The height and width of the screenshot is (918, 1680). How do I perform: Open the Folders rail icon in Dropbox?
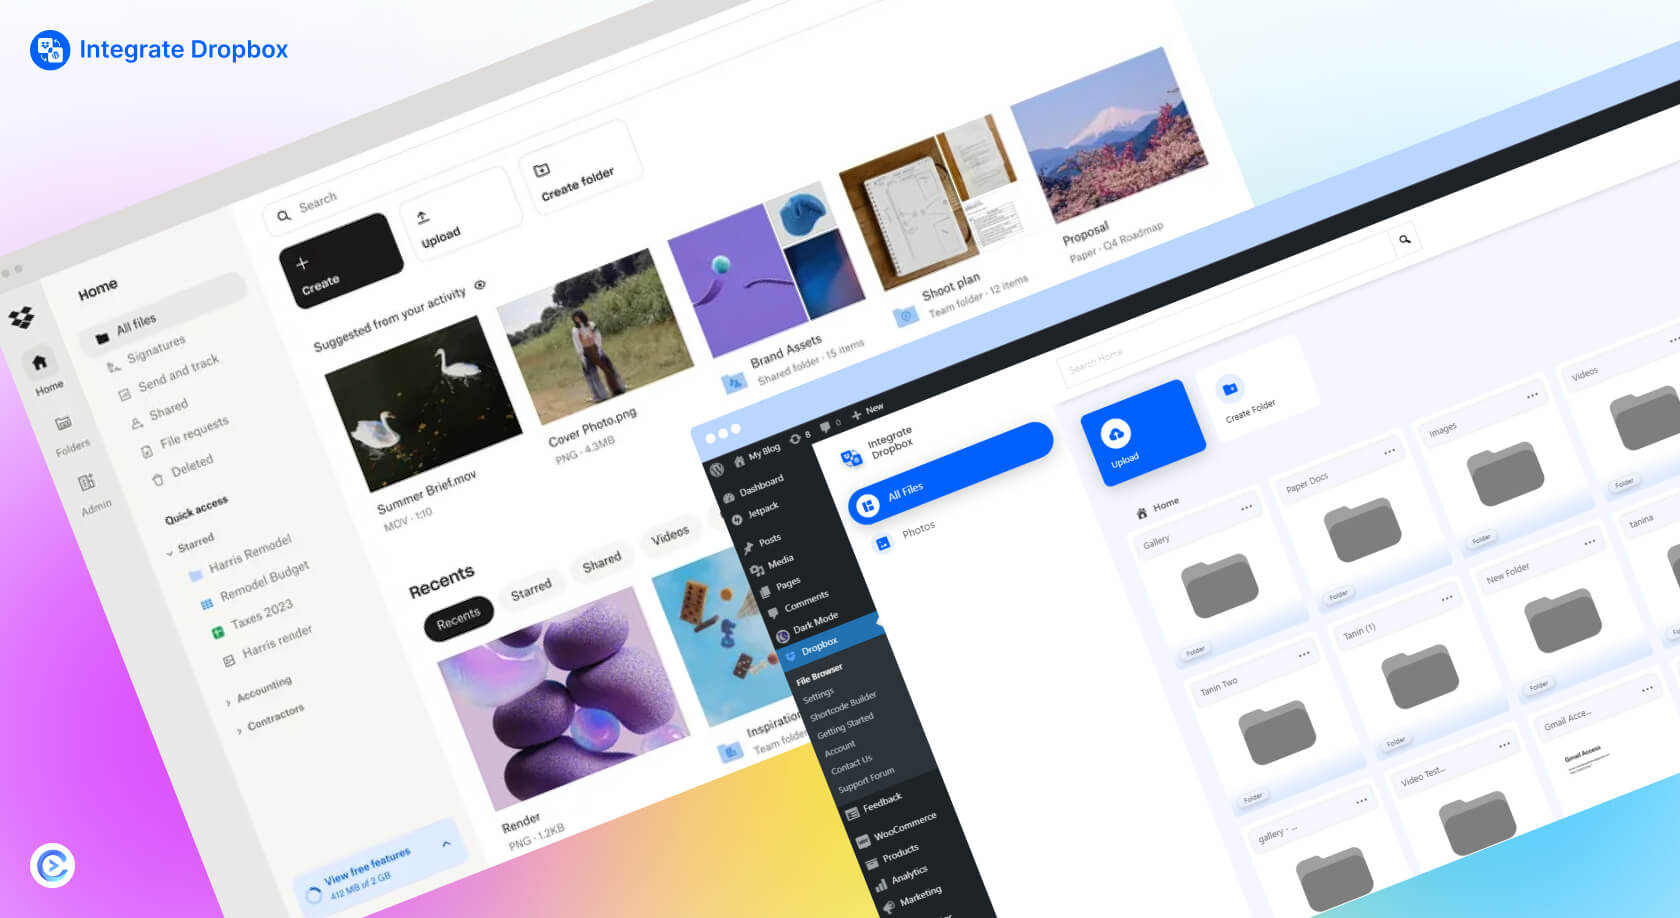(x=63, y=423)
